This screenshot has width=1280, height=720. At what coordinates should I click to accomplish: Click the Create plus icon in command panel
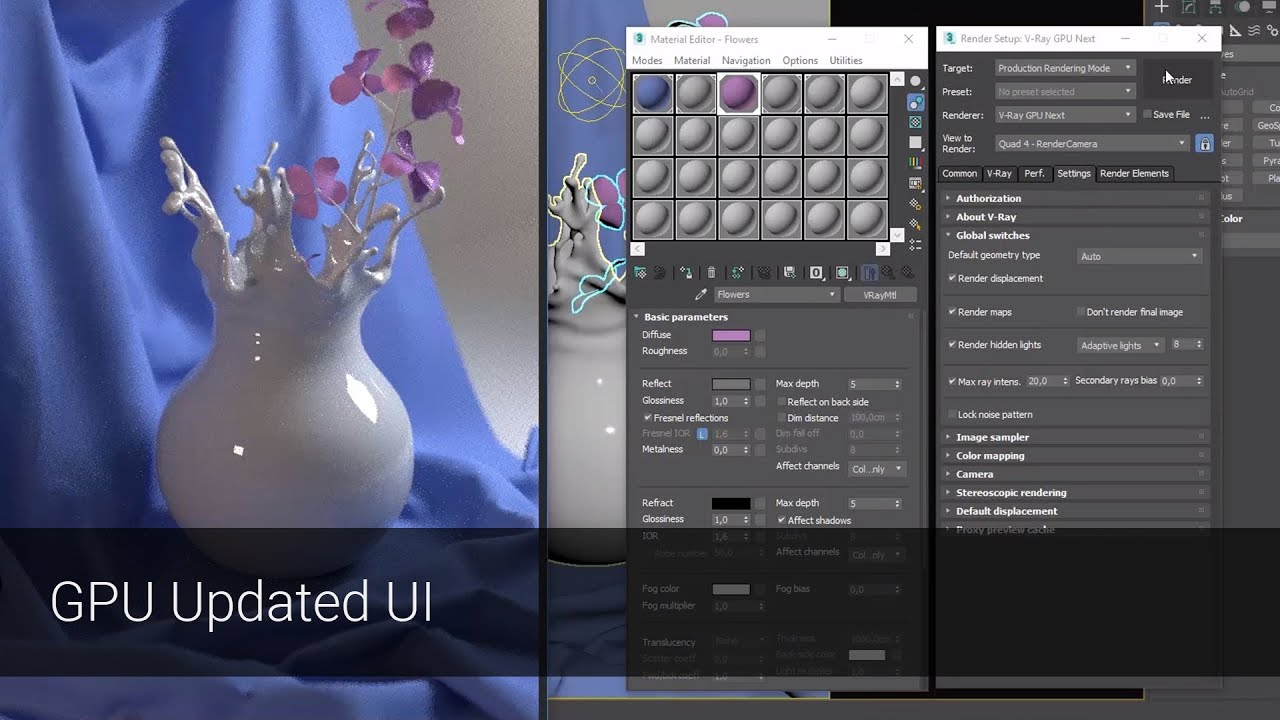click(x=1161, y=7)
